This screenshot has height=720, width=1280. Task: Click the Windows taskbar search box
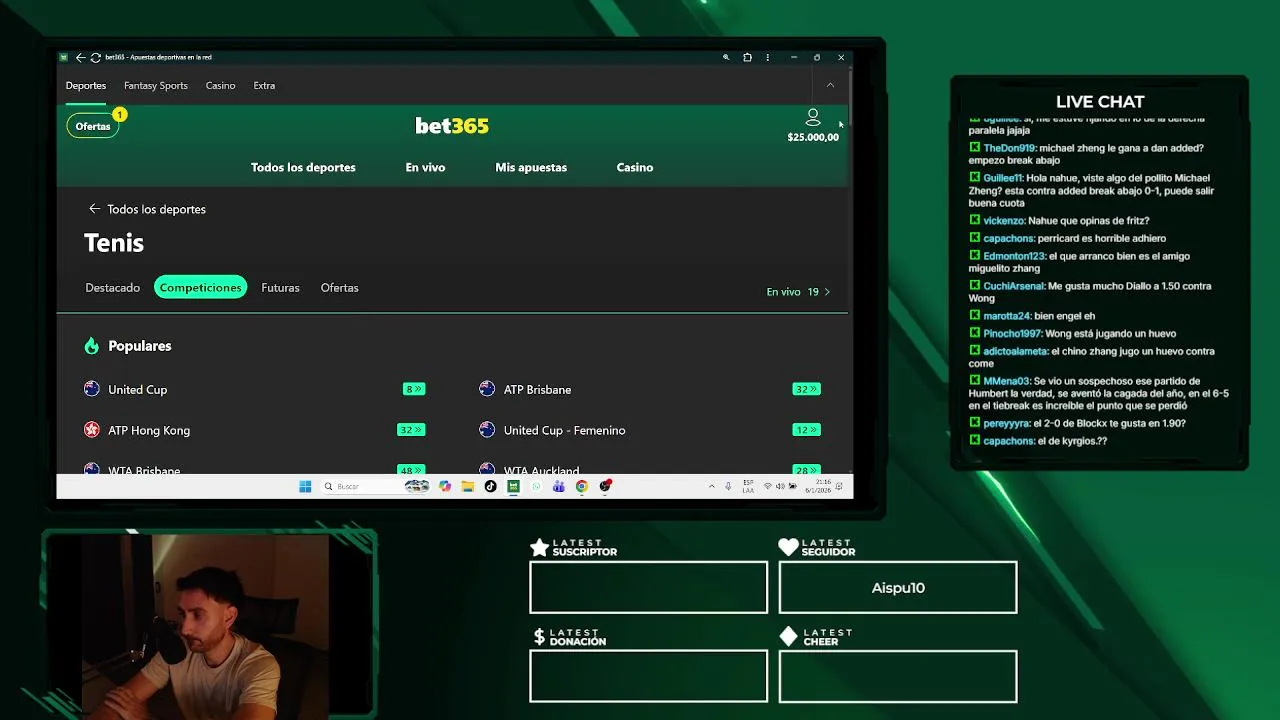coord(376,486)
